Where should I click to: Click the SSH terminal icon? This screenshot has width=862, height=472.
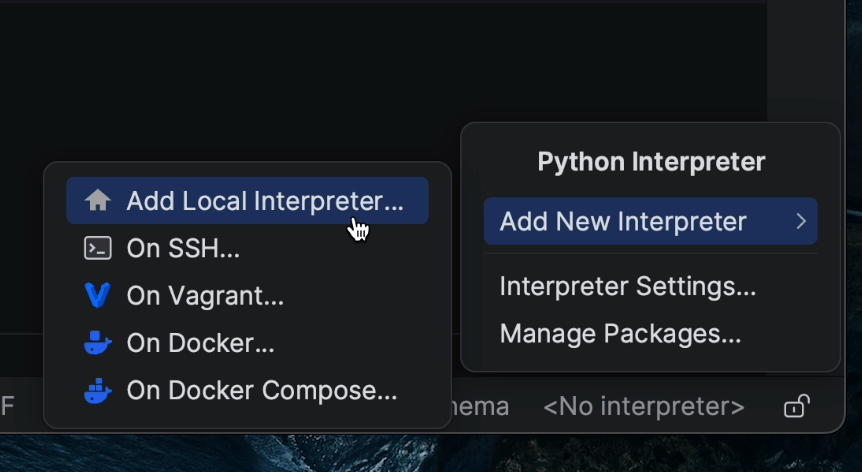pos(97,248)
